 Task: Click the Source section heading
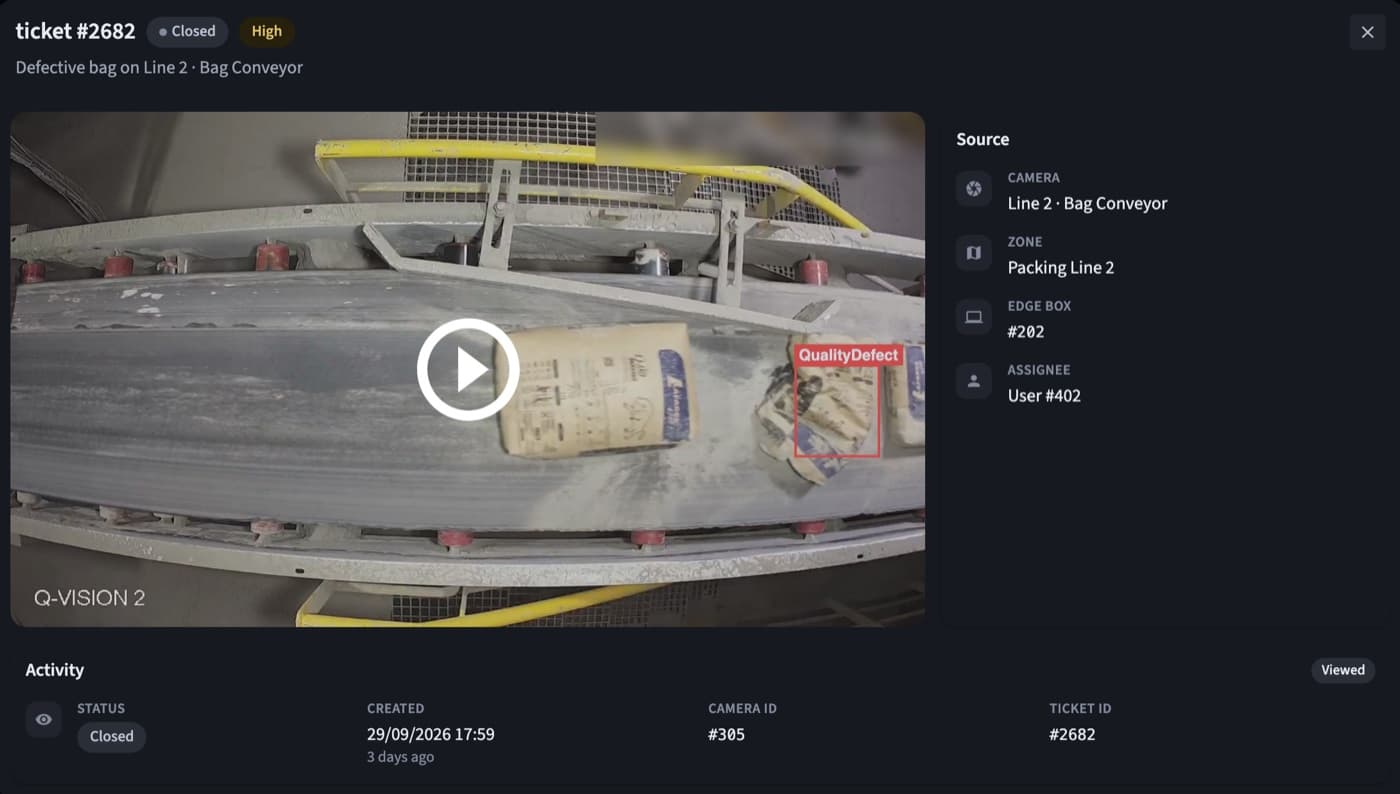[x=982, y=139]
